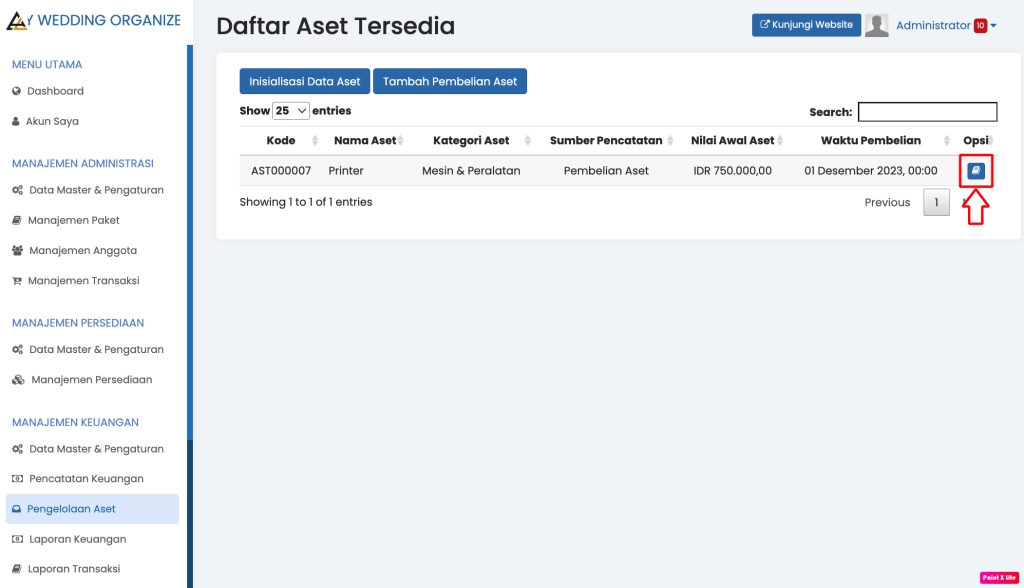
Task: Open the Show entries count dropdown
Action: (x=291, y=111)
